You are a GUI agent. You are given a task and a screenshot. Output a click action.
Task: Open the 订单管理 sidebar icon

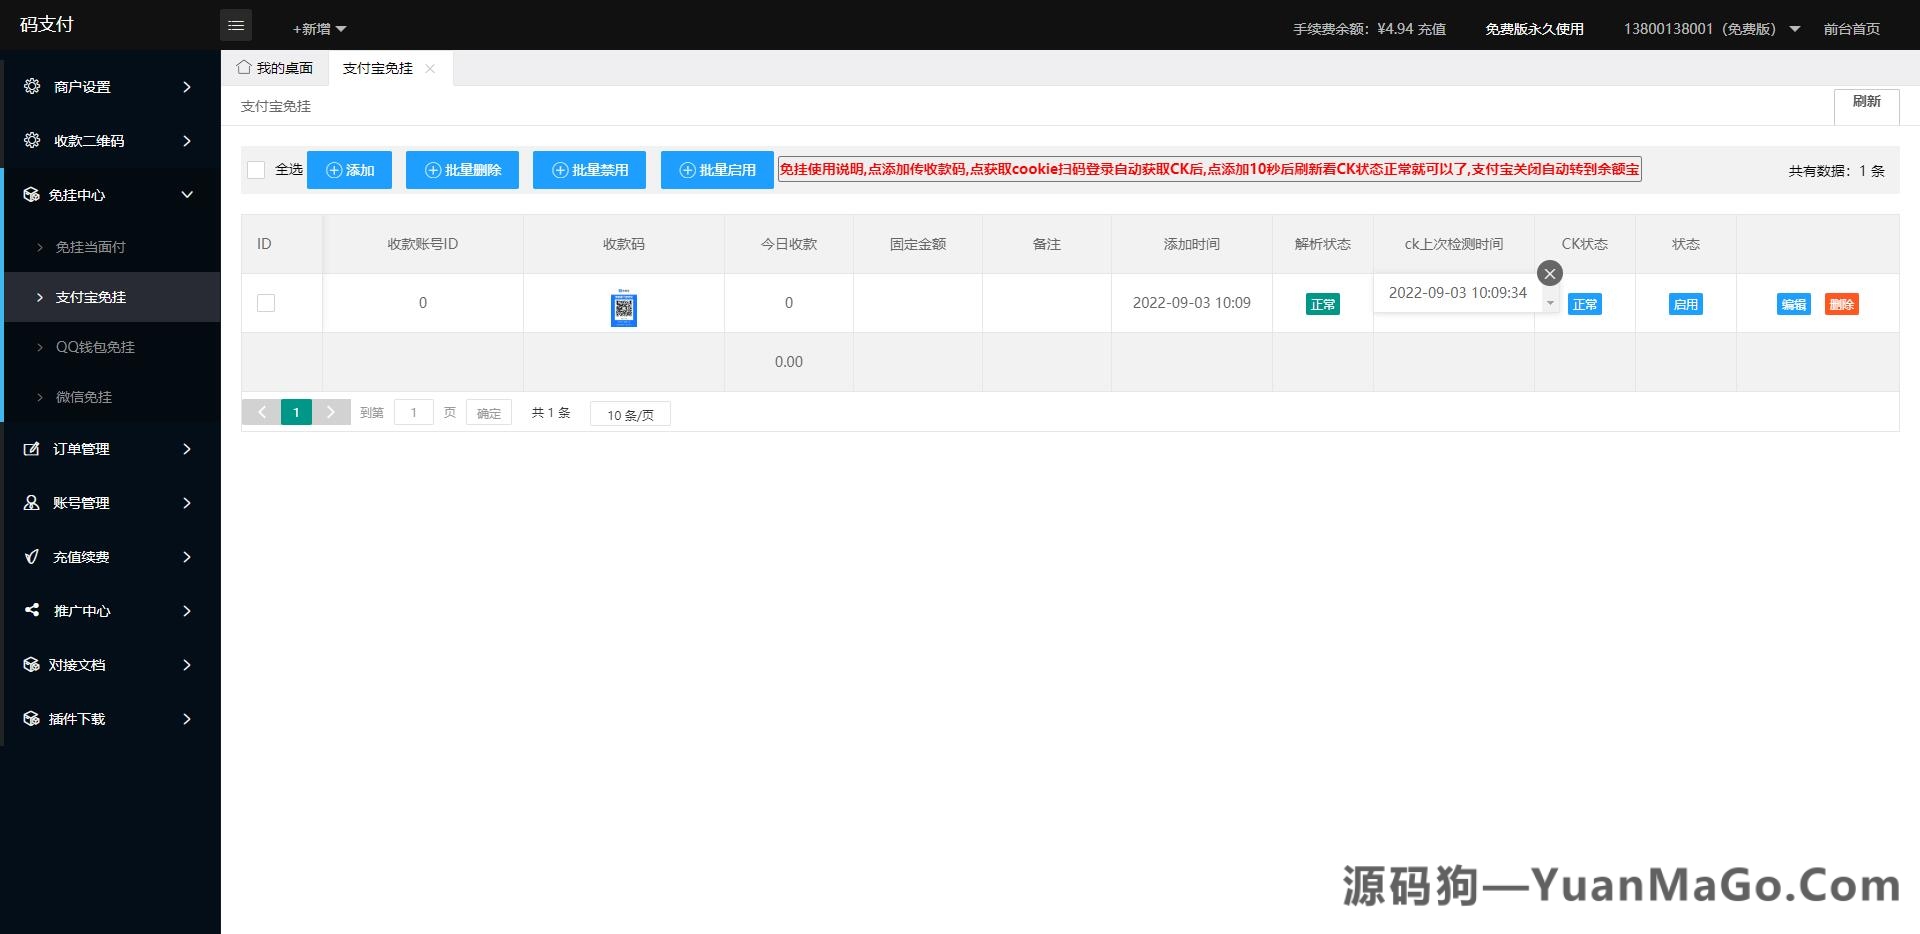click(31, 449)
